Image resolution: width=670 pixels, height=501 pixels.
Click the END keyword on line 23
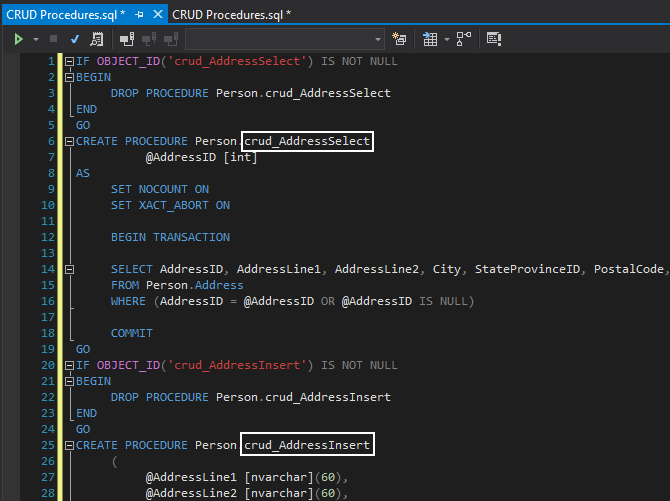[x=86, y=413]
